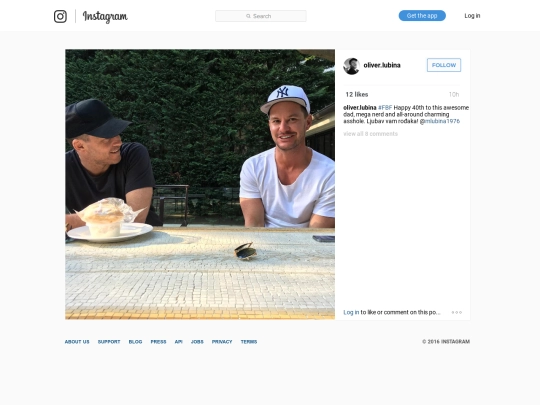This screenshot has width=540, height=405.
Task: Open the #FBF hashtag link
Action: [385, 108]
